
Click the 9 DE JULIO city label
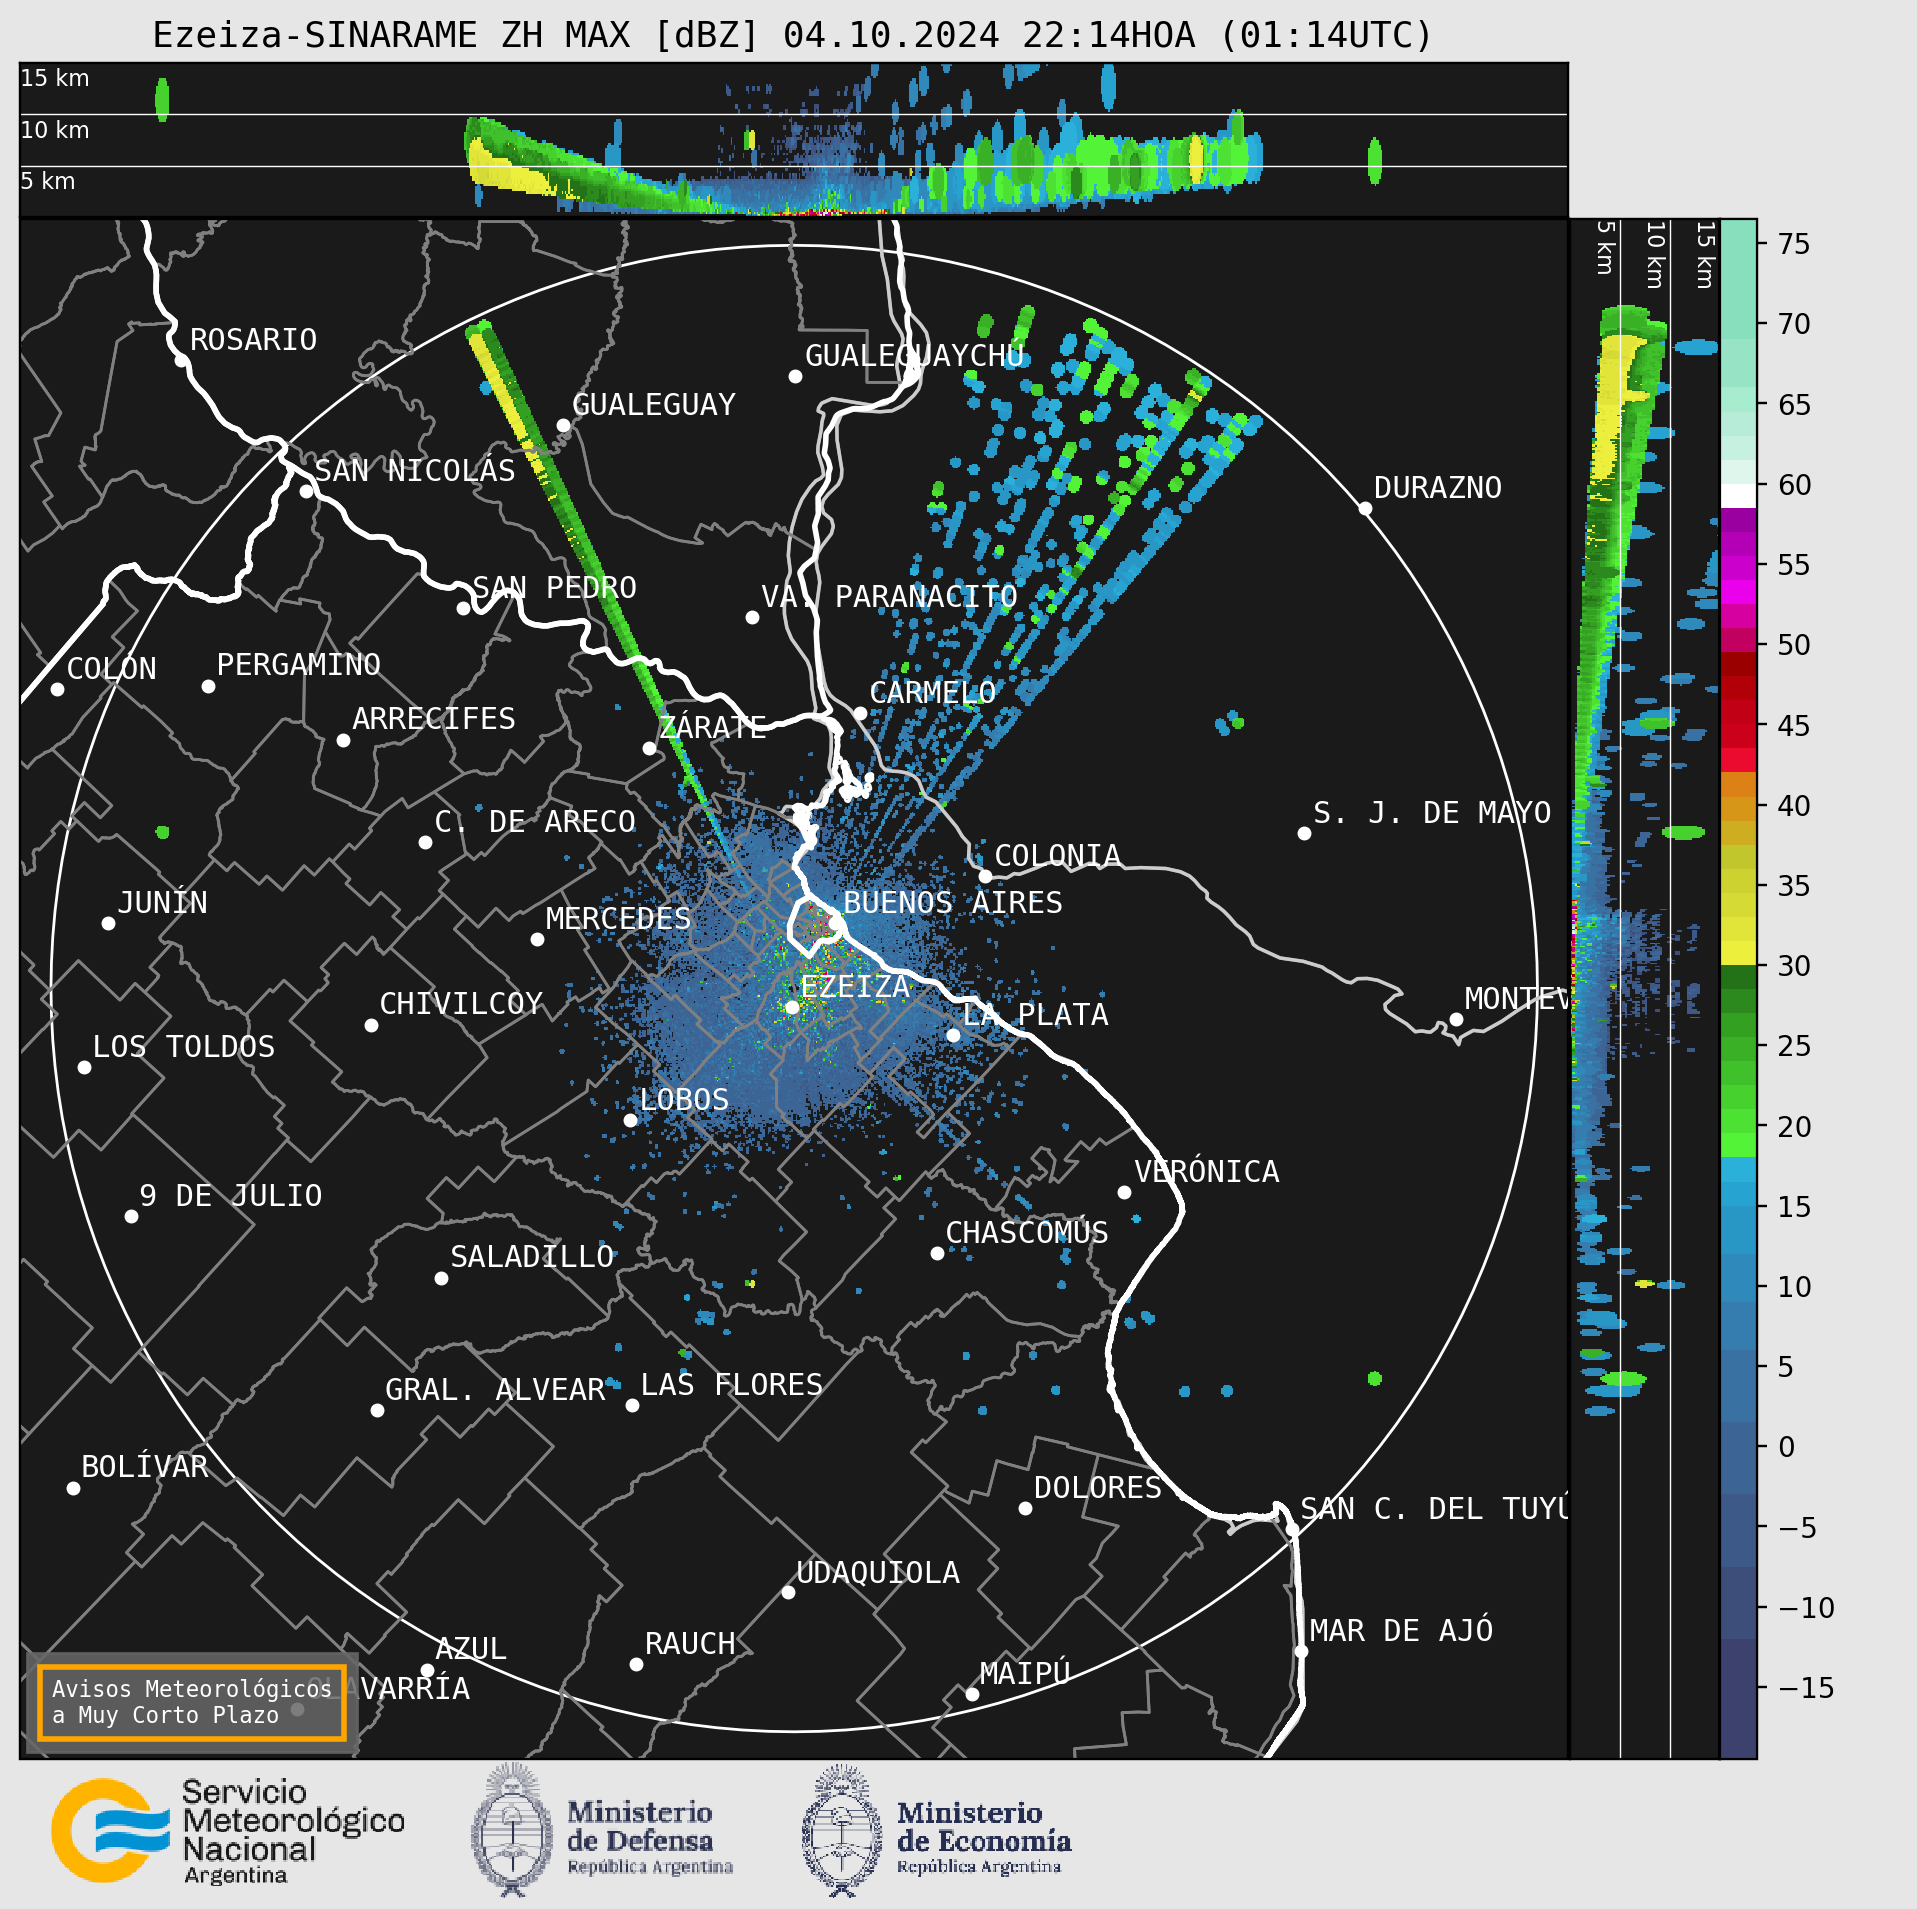[x=230, y=1196]
